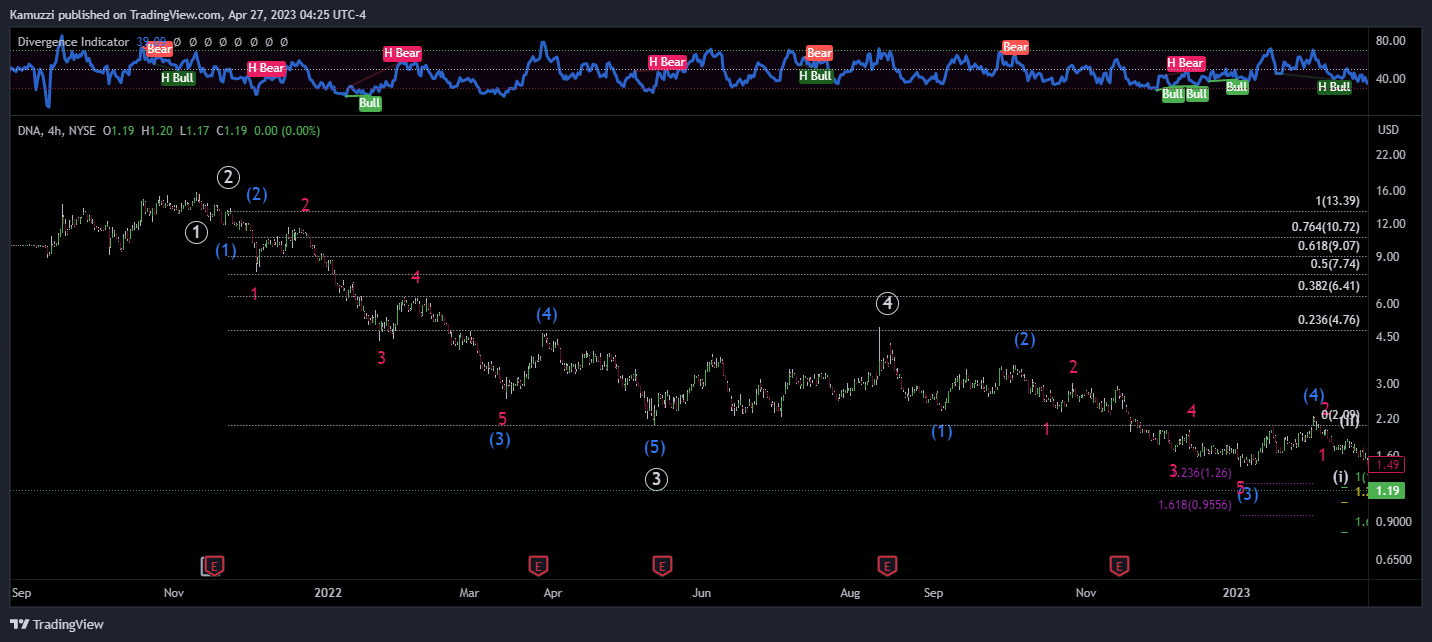Select the blue (5) wave label
The height and width of the screenshot is (642, 1432).
[654, 447]
